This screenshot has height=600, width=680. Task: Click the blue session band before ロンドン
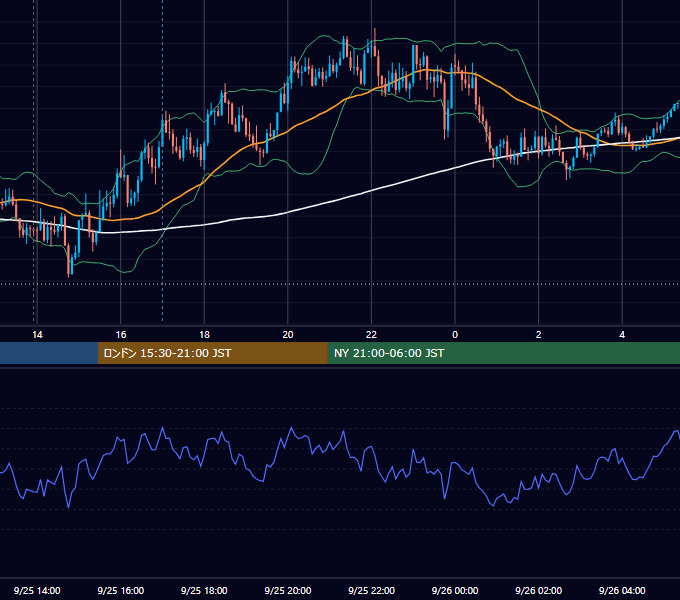point(49,353)
